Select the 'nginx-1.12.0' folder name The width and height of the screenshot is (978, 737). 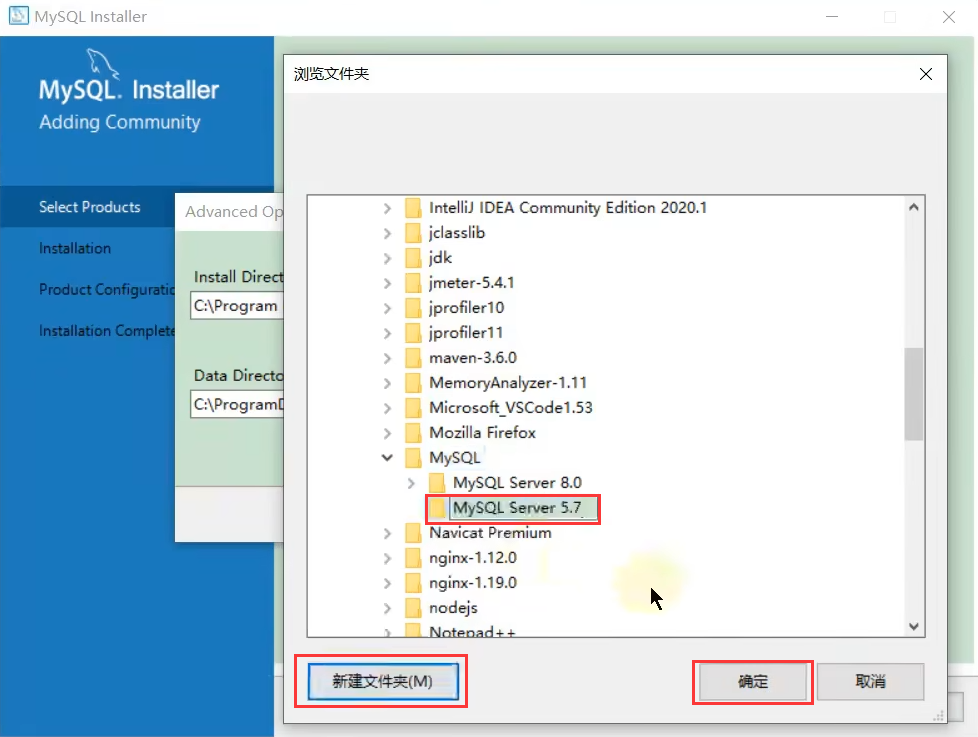[473, 557]
